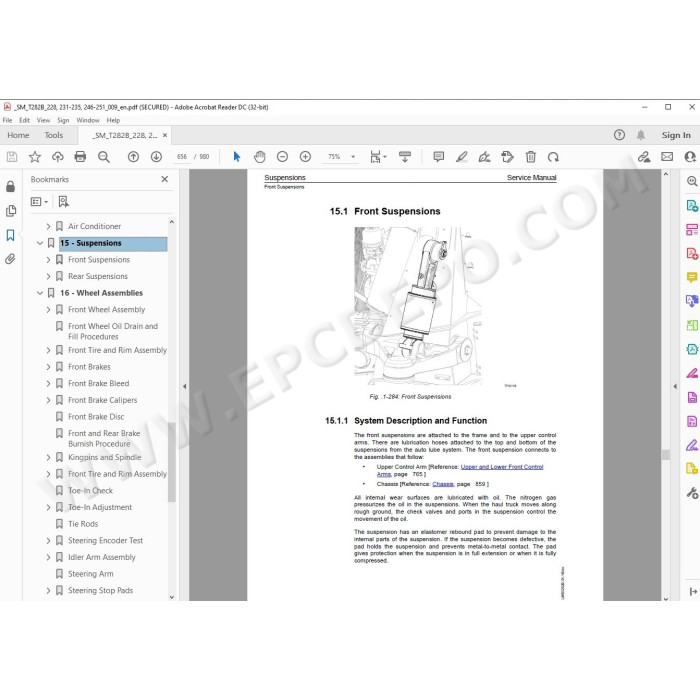Image resolution: width=700 pixels, height=700 pixels.
Task: Open the find text magnifier tool
Action: (x=104, y=157)
